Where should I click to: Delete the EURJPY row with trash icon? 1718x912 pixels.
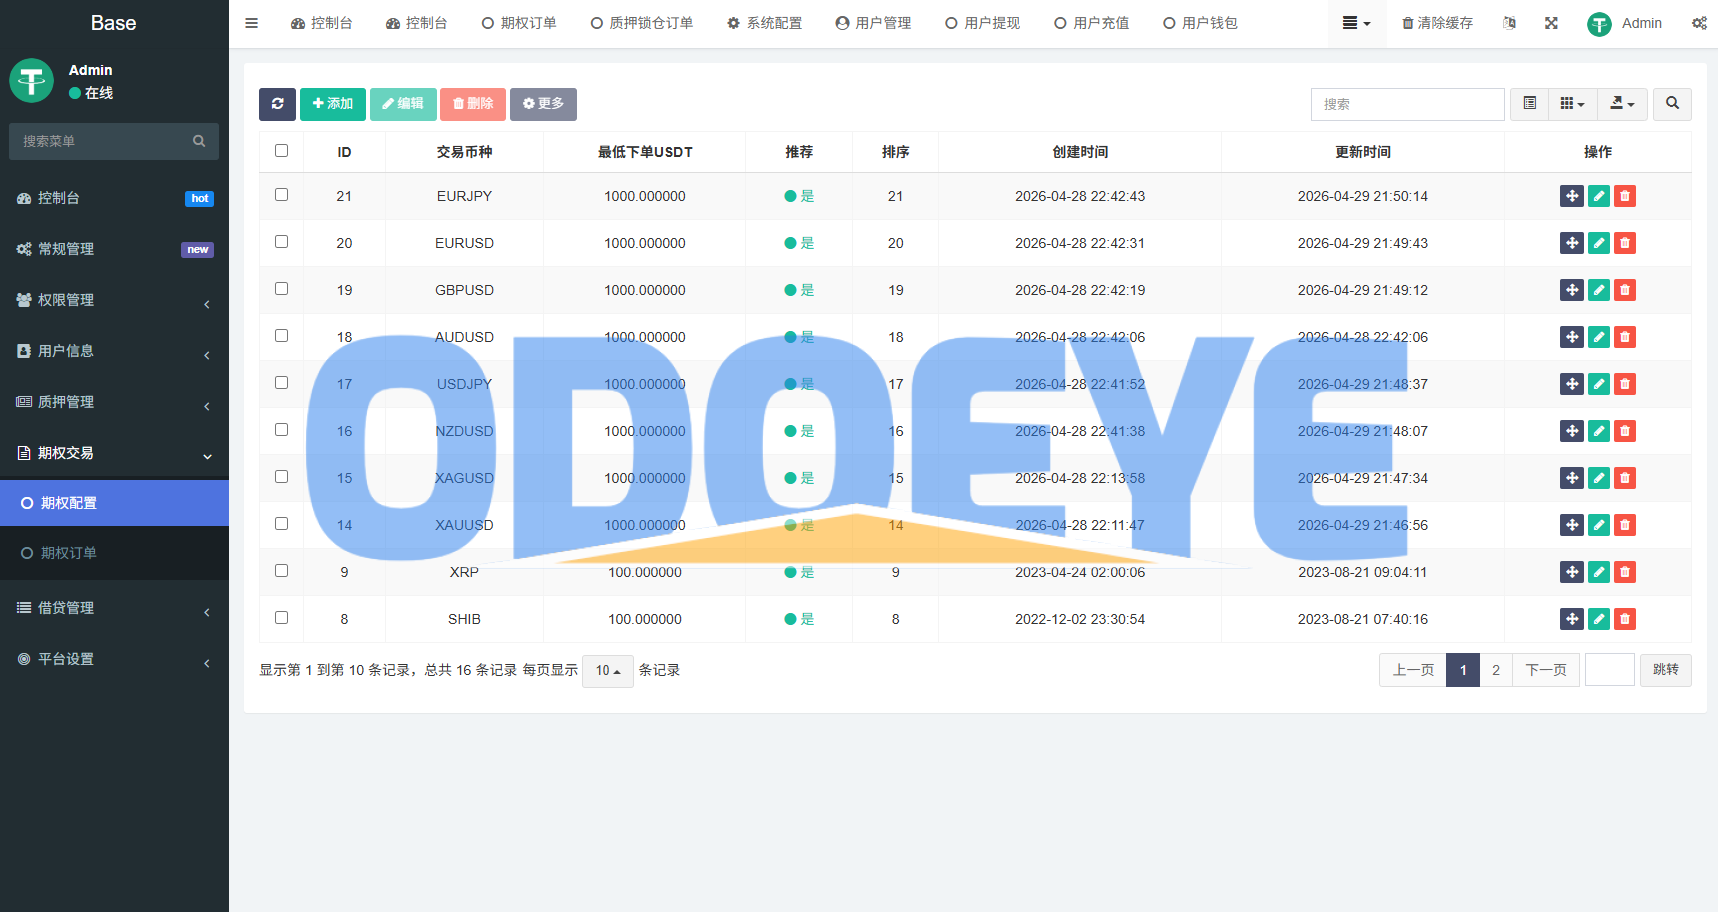point(1625,196)
